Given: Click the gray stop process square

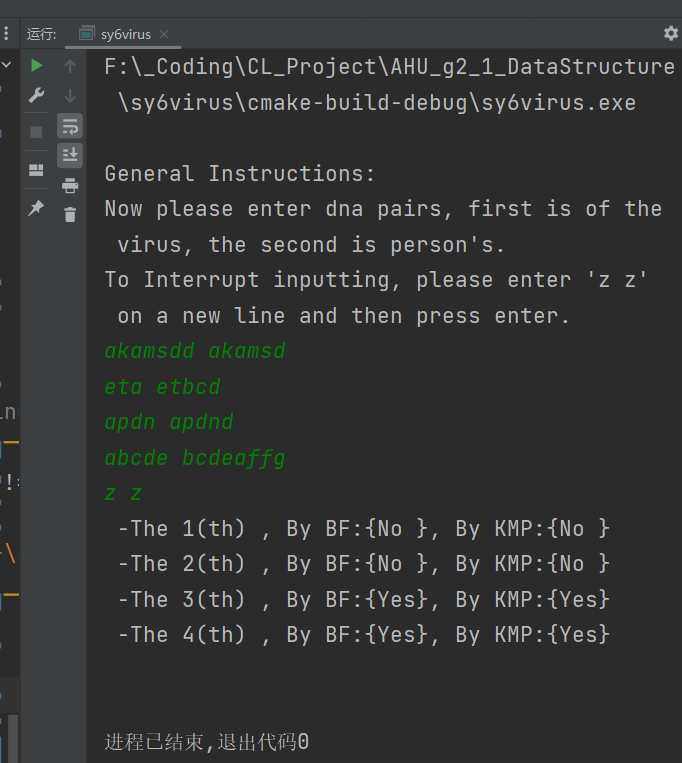Looking at the screenshot, I should [x=36, y=131].
